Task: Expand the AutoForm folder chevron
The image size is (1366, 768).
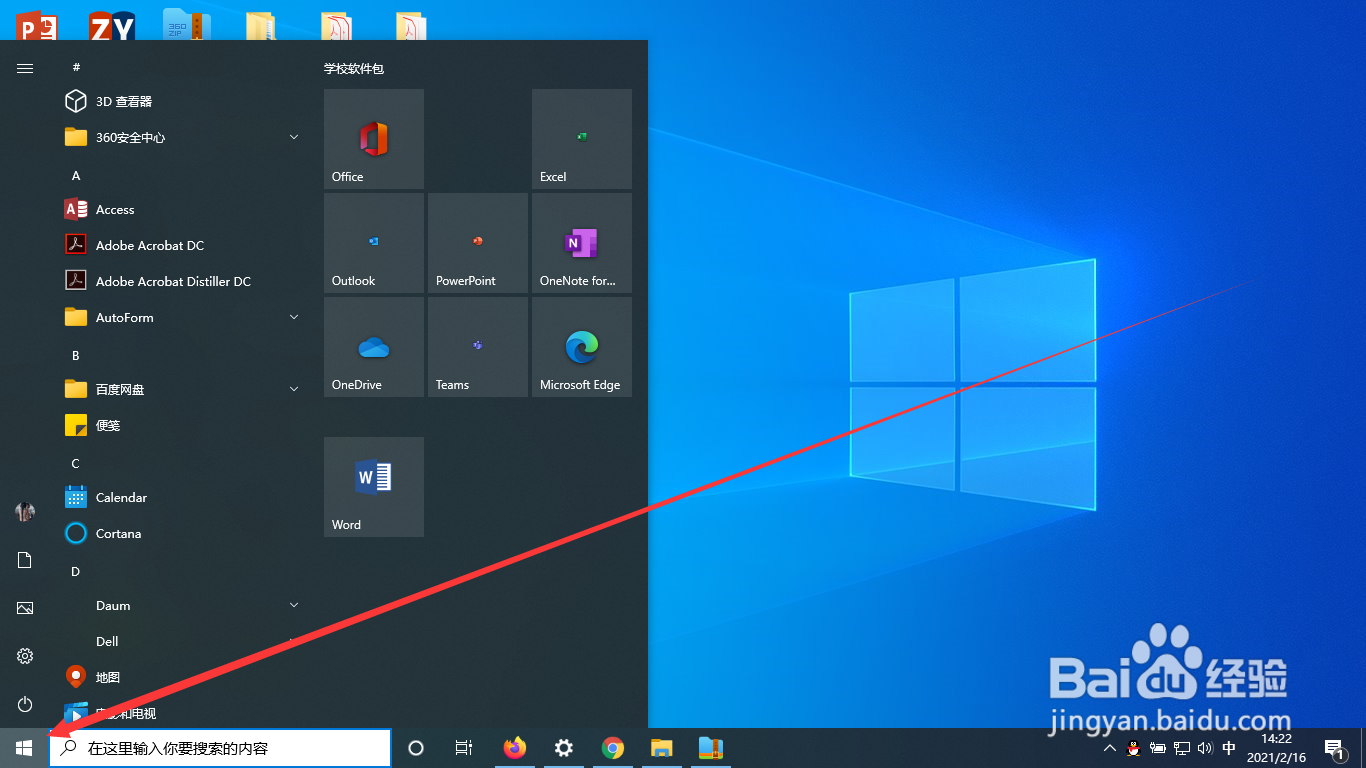Action: (x=294, y=317)
